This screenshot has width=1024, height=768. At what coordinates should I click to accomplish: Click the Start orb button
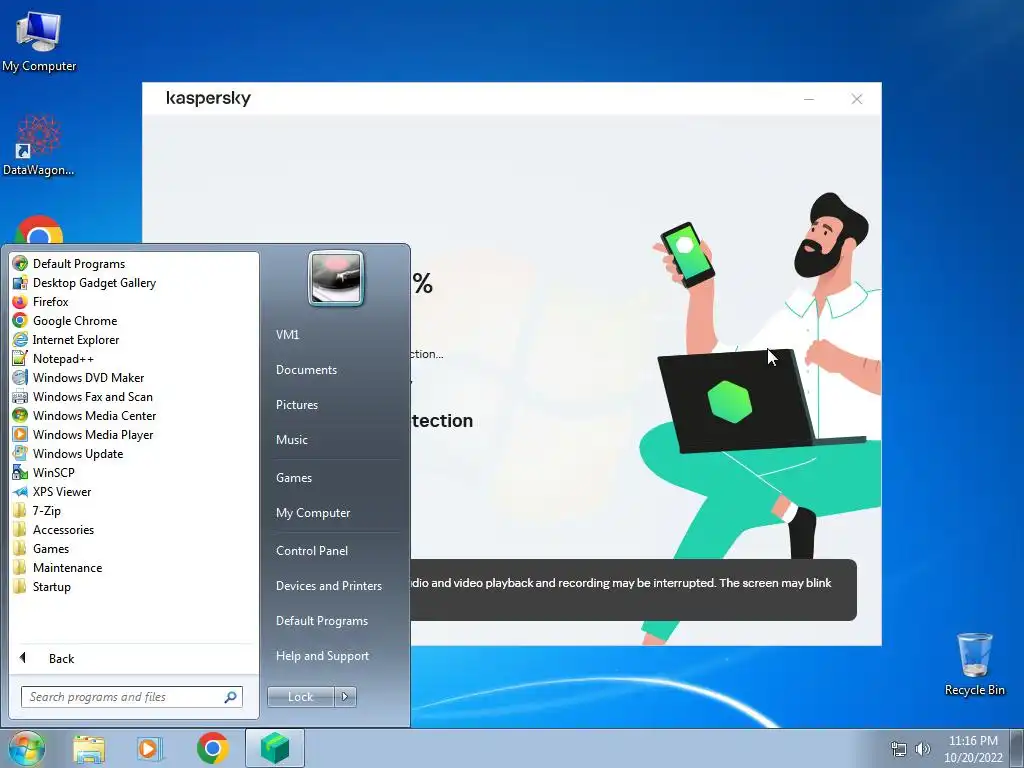(x=26, y=748)
